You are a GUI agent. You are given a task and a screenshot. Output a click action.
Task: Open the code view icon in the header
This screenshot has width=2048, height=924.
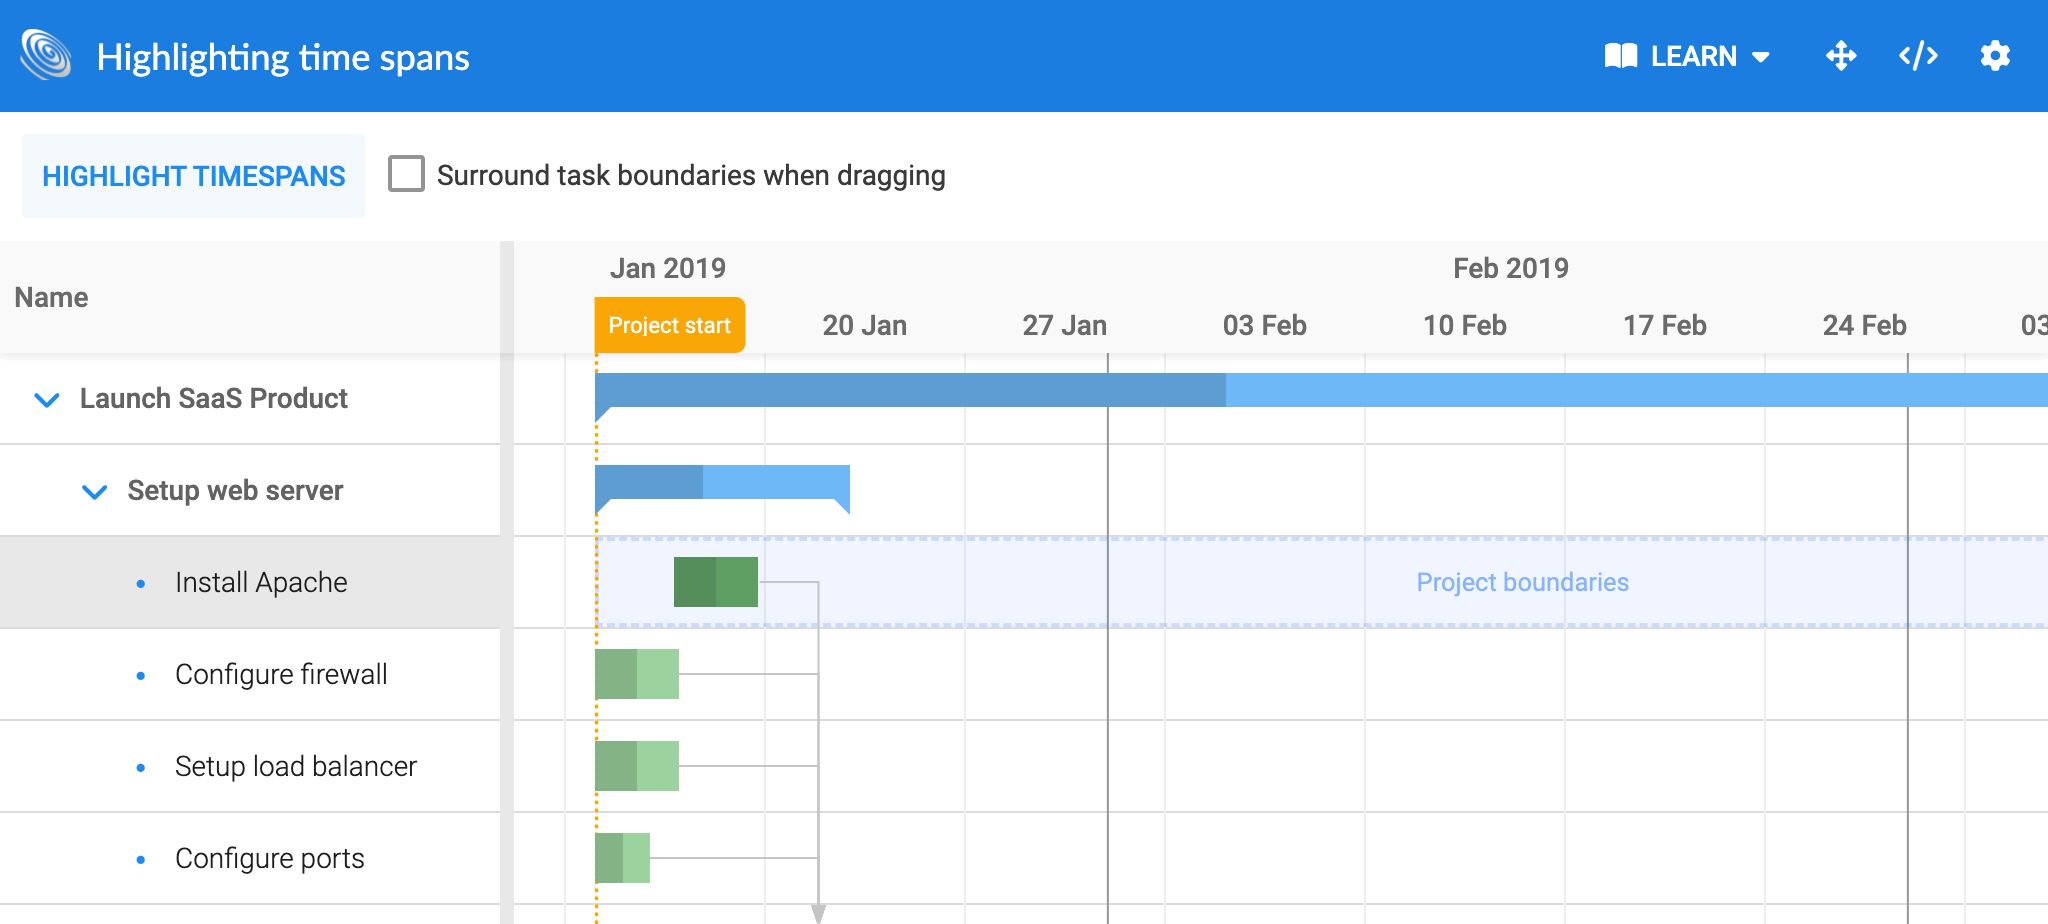(x=1918, y=56)
